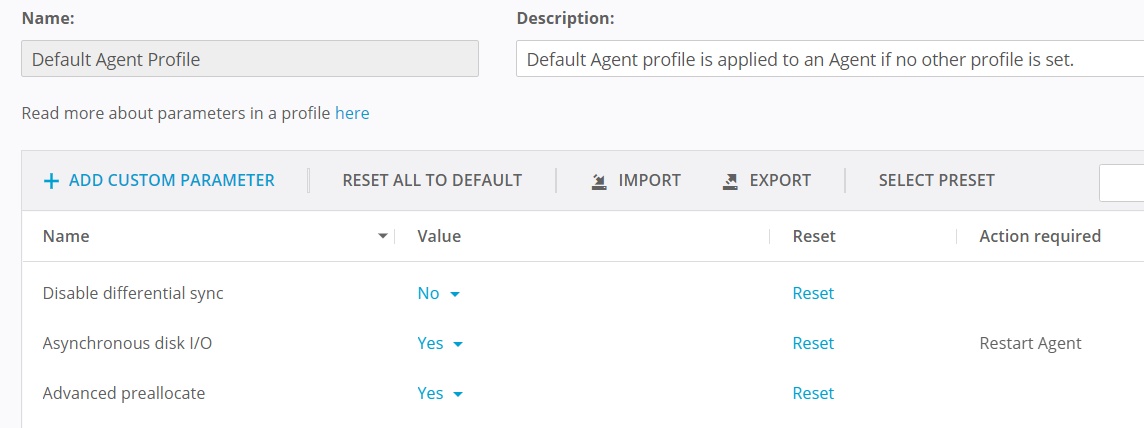
Task: Click the Value column header
Action: tap(439, 237)
